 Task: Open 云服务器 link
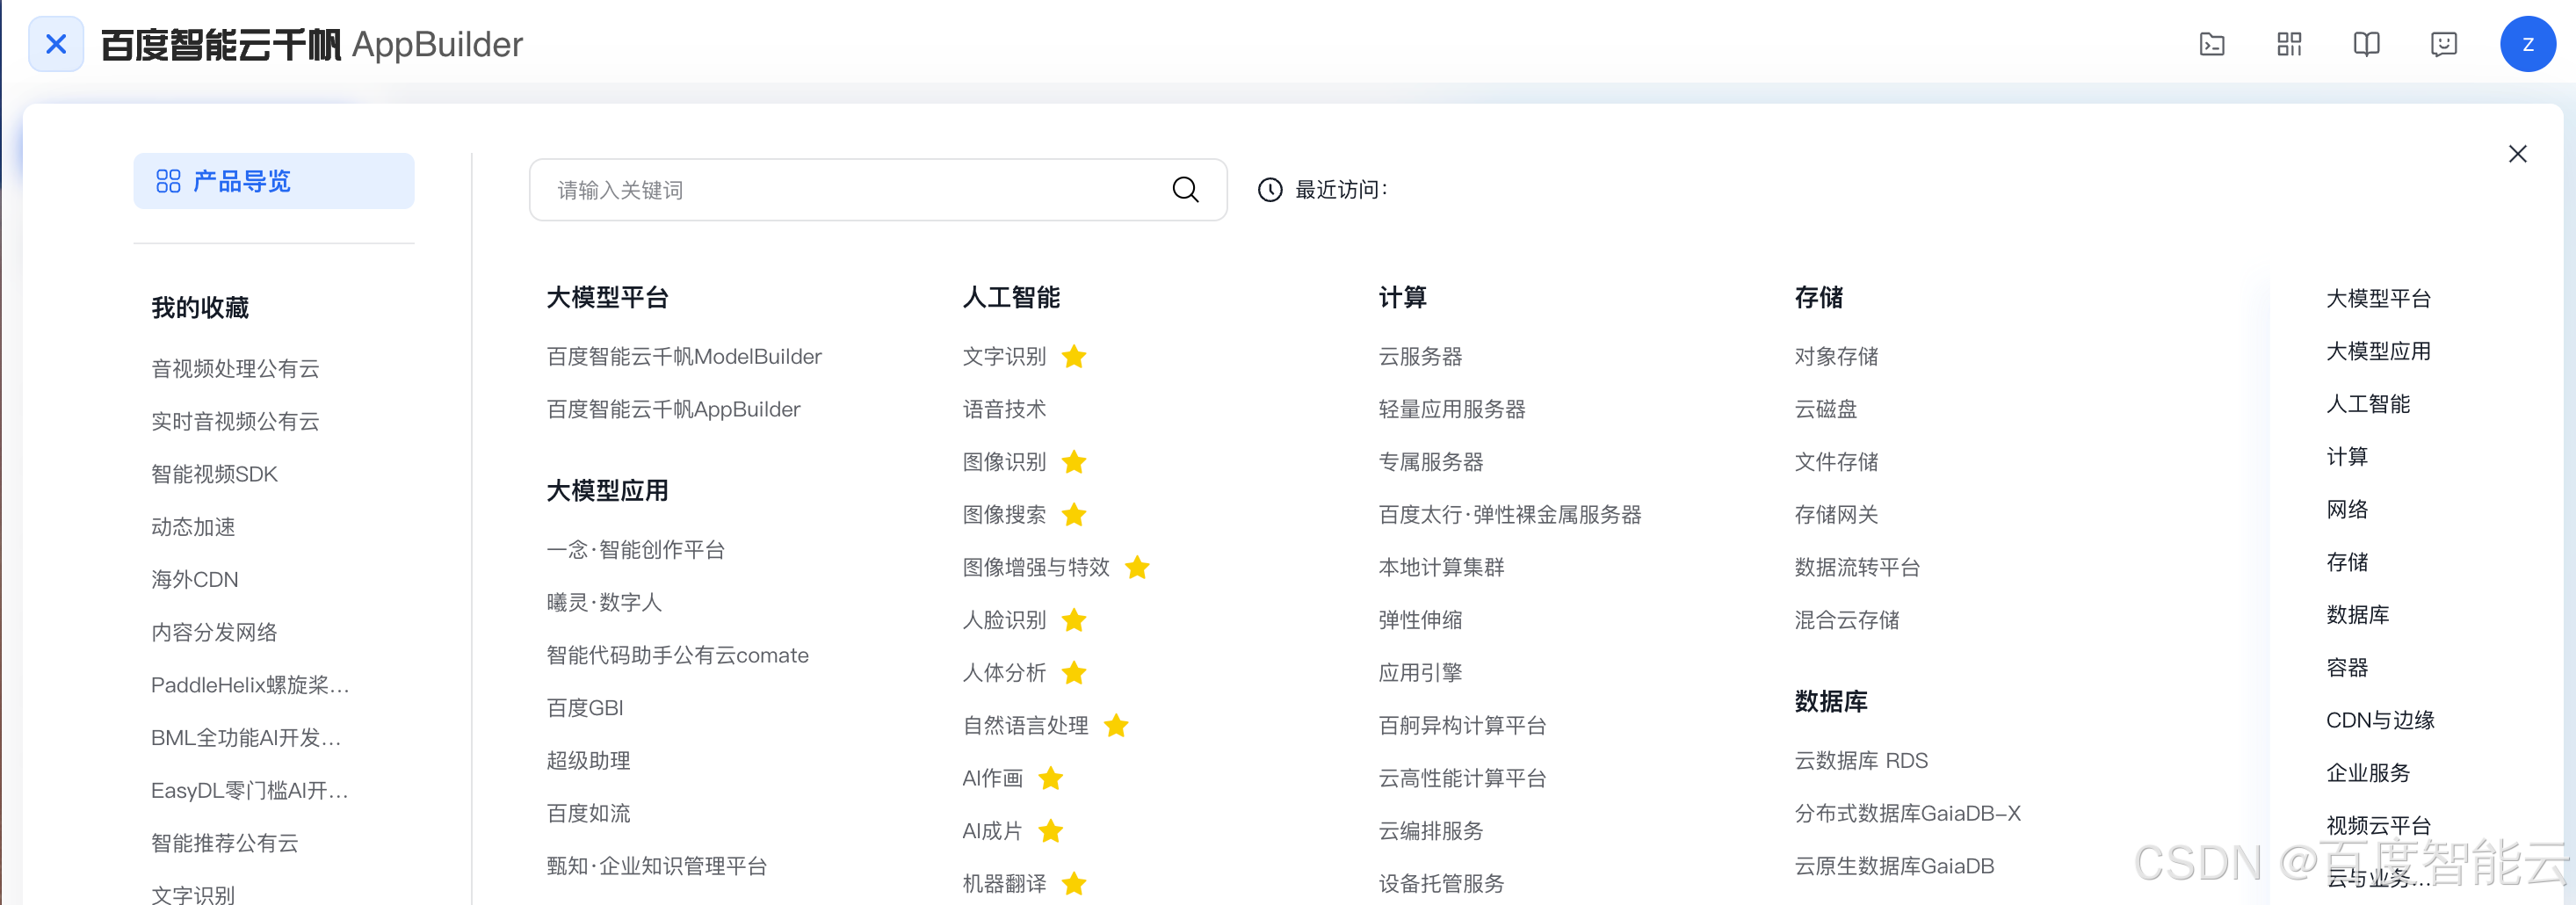coord(1420,356)
